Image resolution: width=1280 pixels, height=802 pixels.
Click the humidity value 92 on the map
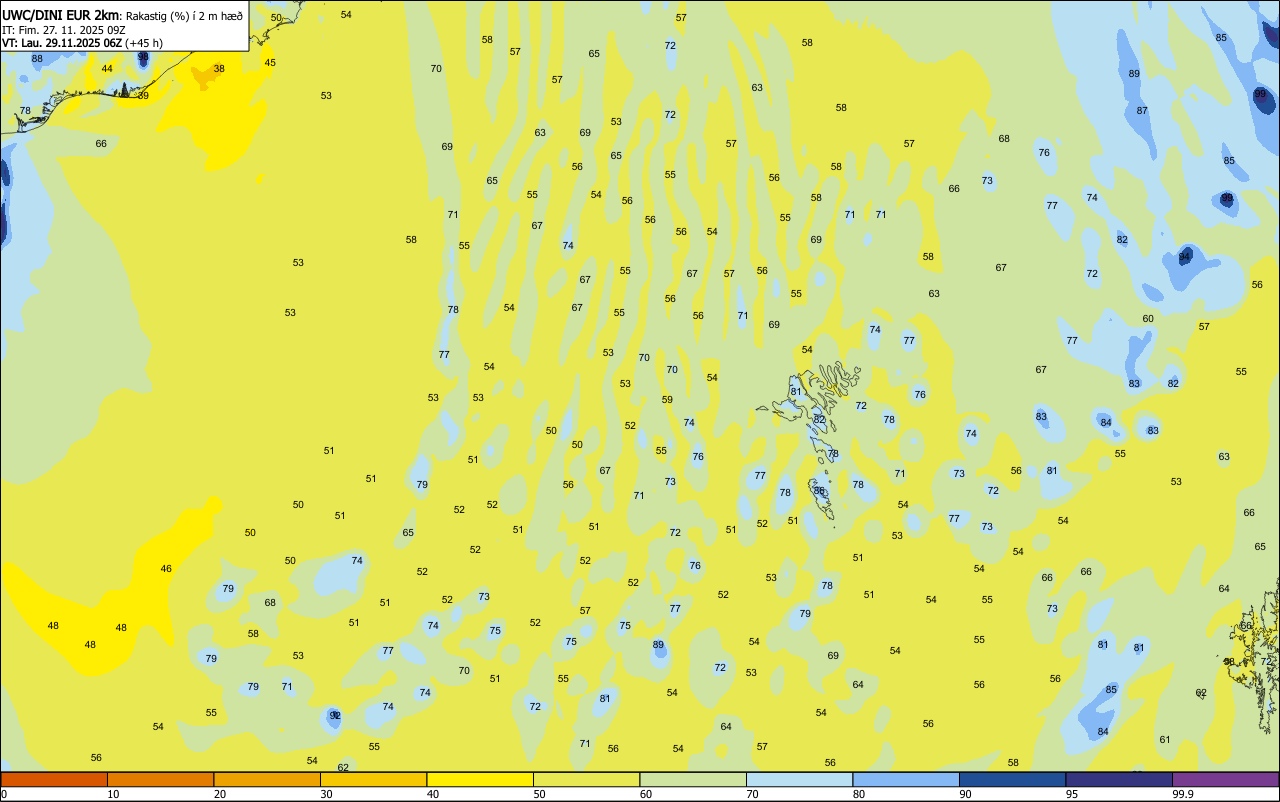pyautogui.click(x=335, y=715)
